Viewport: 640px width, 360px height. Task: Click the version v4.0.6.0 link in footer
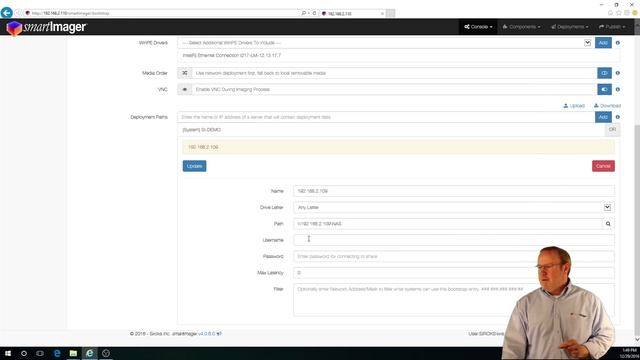point(207,334)
